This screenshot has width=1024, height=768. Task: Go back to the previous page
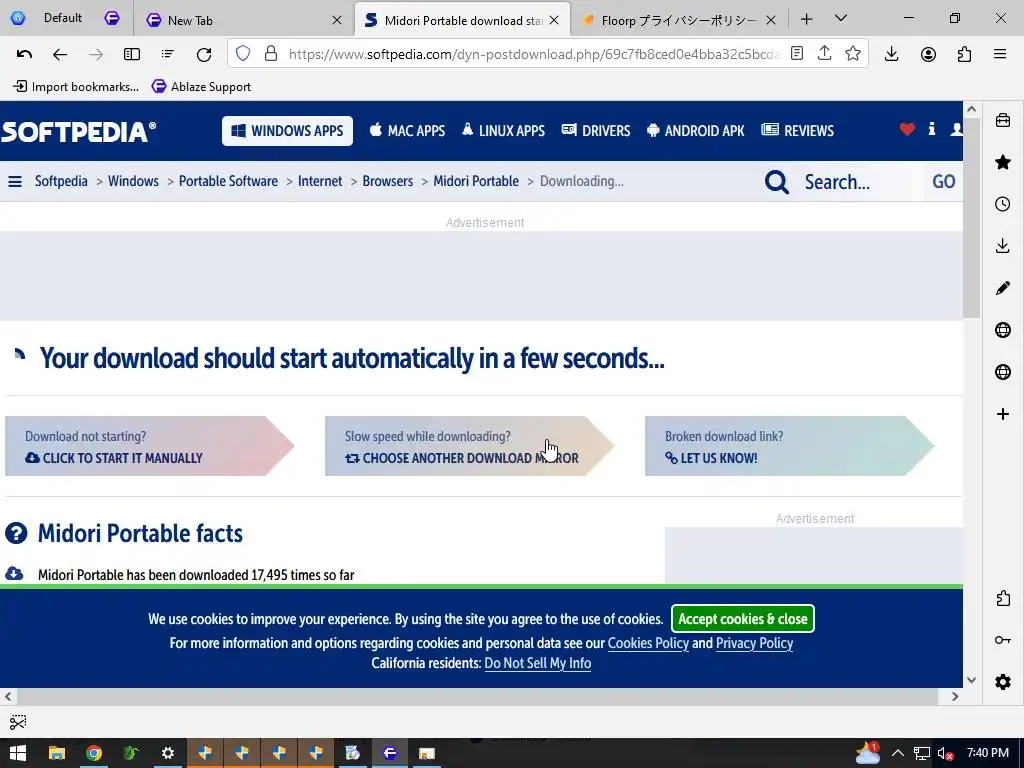click(59, 54)
